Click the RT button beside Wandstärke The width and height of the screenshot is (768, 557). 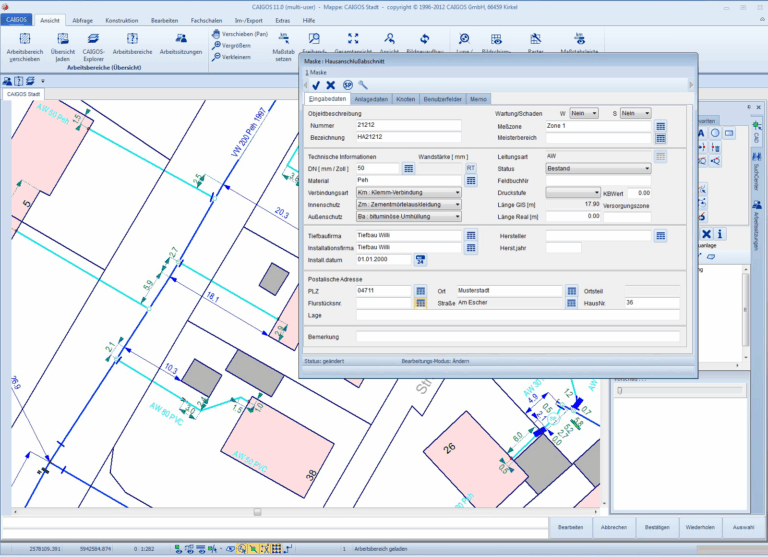click(x=471, y=168)
